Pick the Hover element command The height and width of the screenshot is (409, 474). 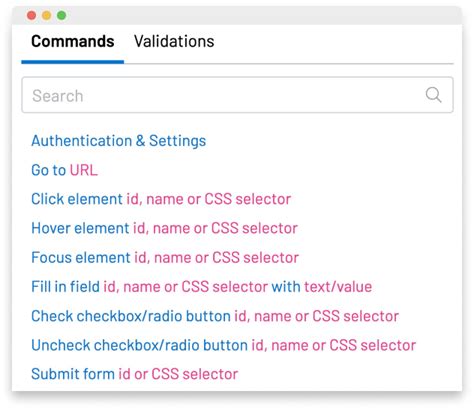point(164,228)
